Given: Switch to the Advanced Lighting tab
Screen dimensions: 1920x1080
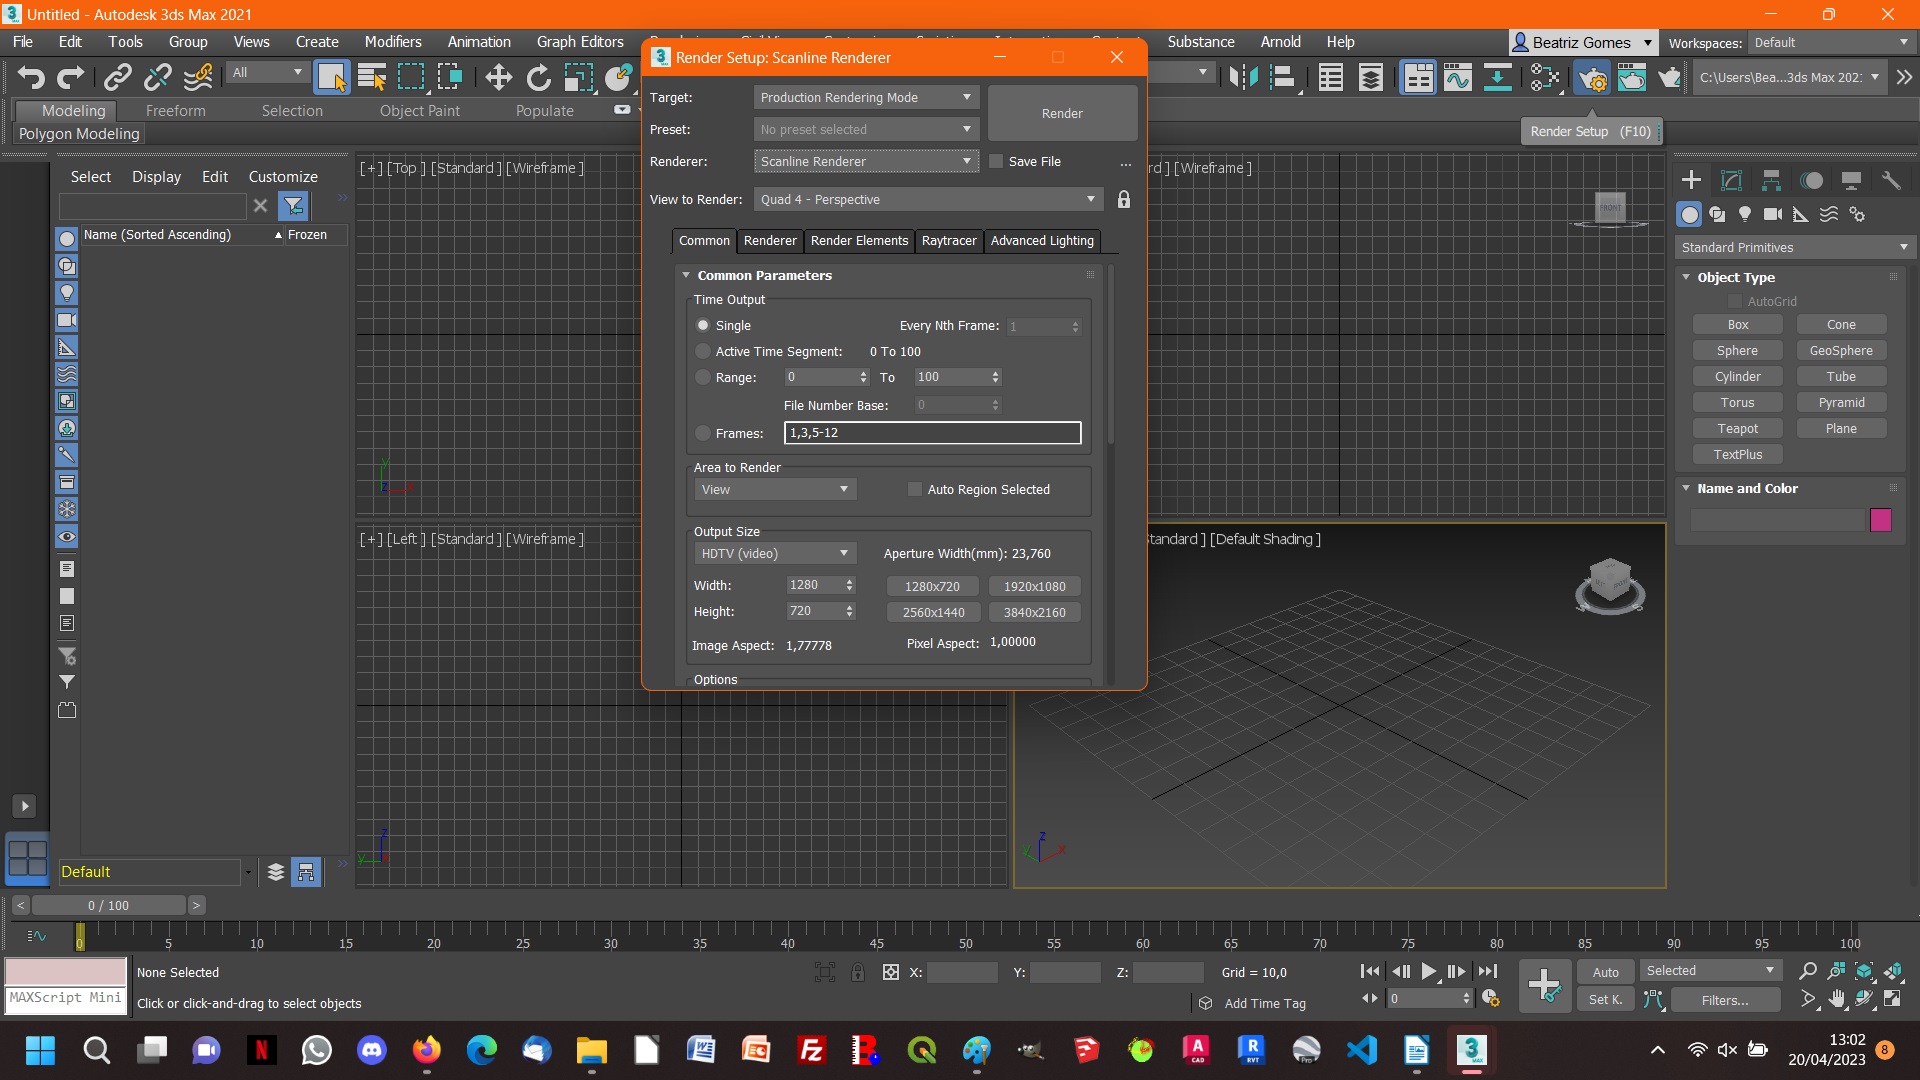Looking at the screenshot, I should [x=1042, y=241].
